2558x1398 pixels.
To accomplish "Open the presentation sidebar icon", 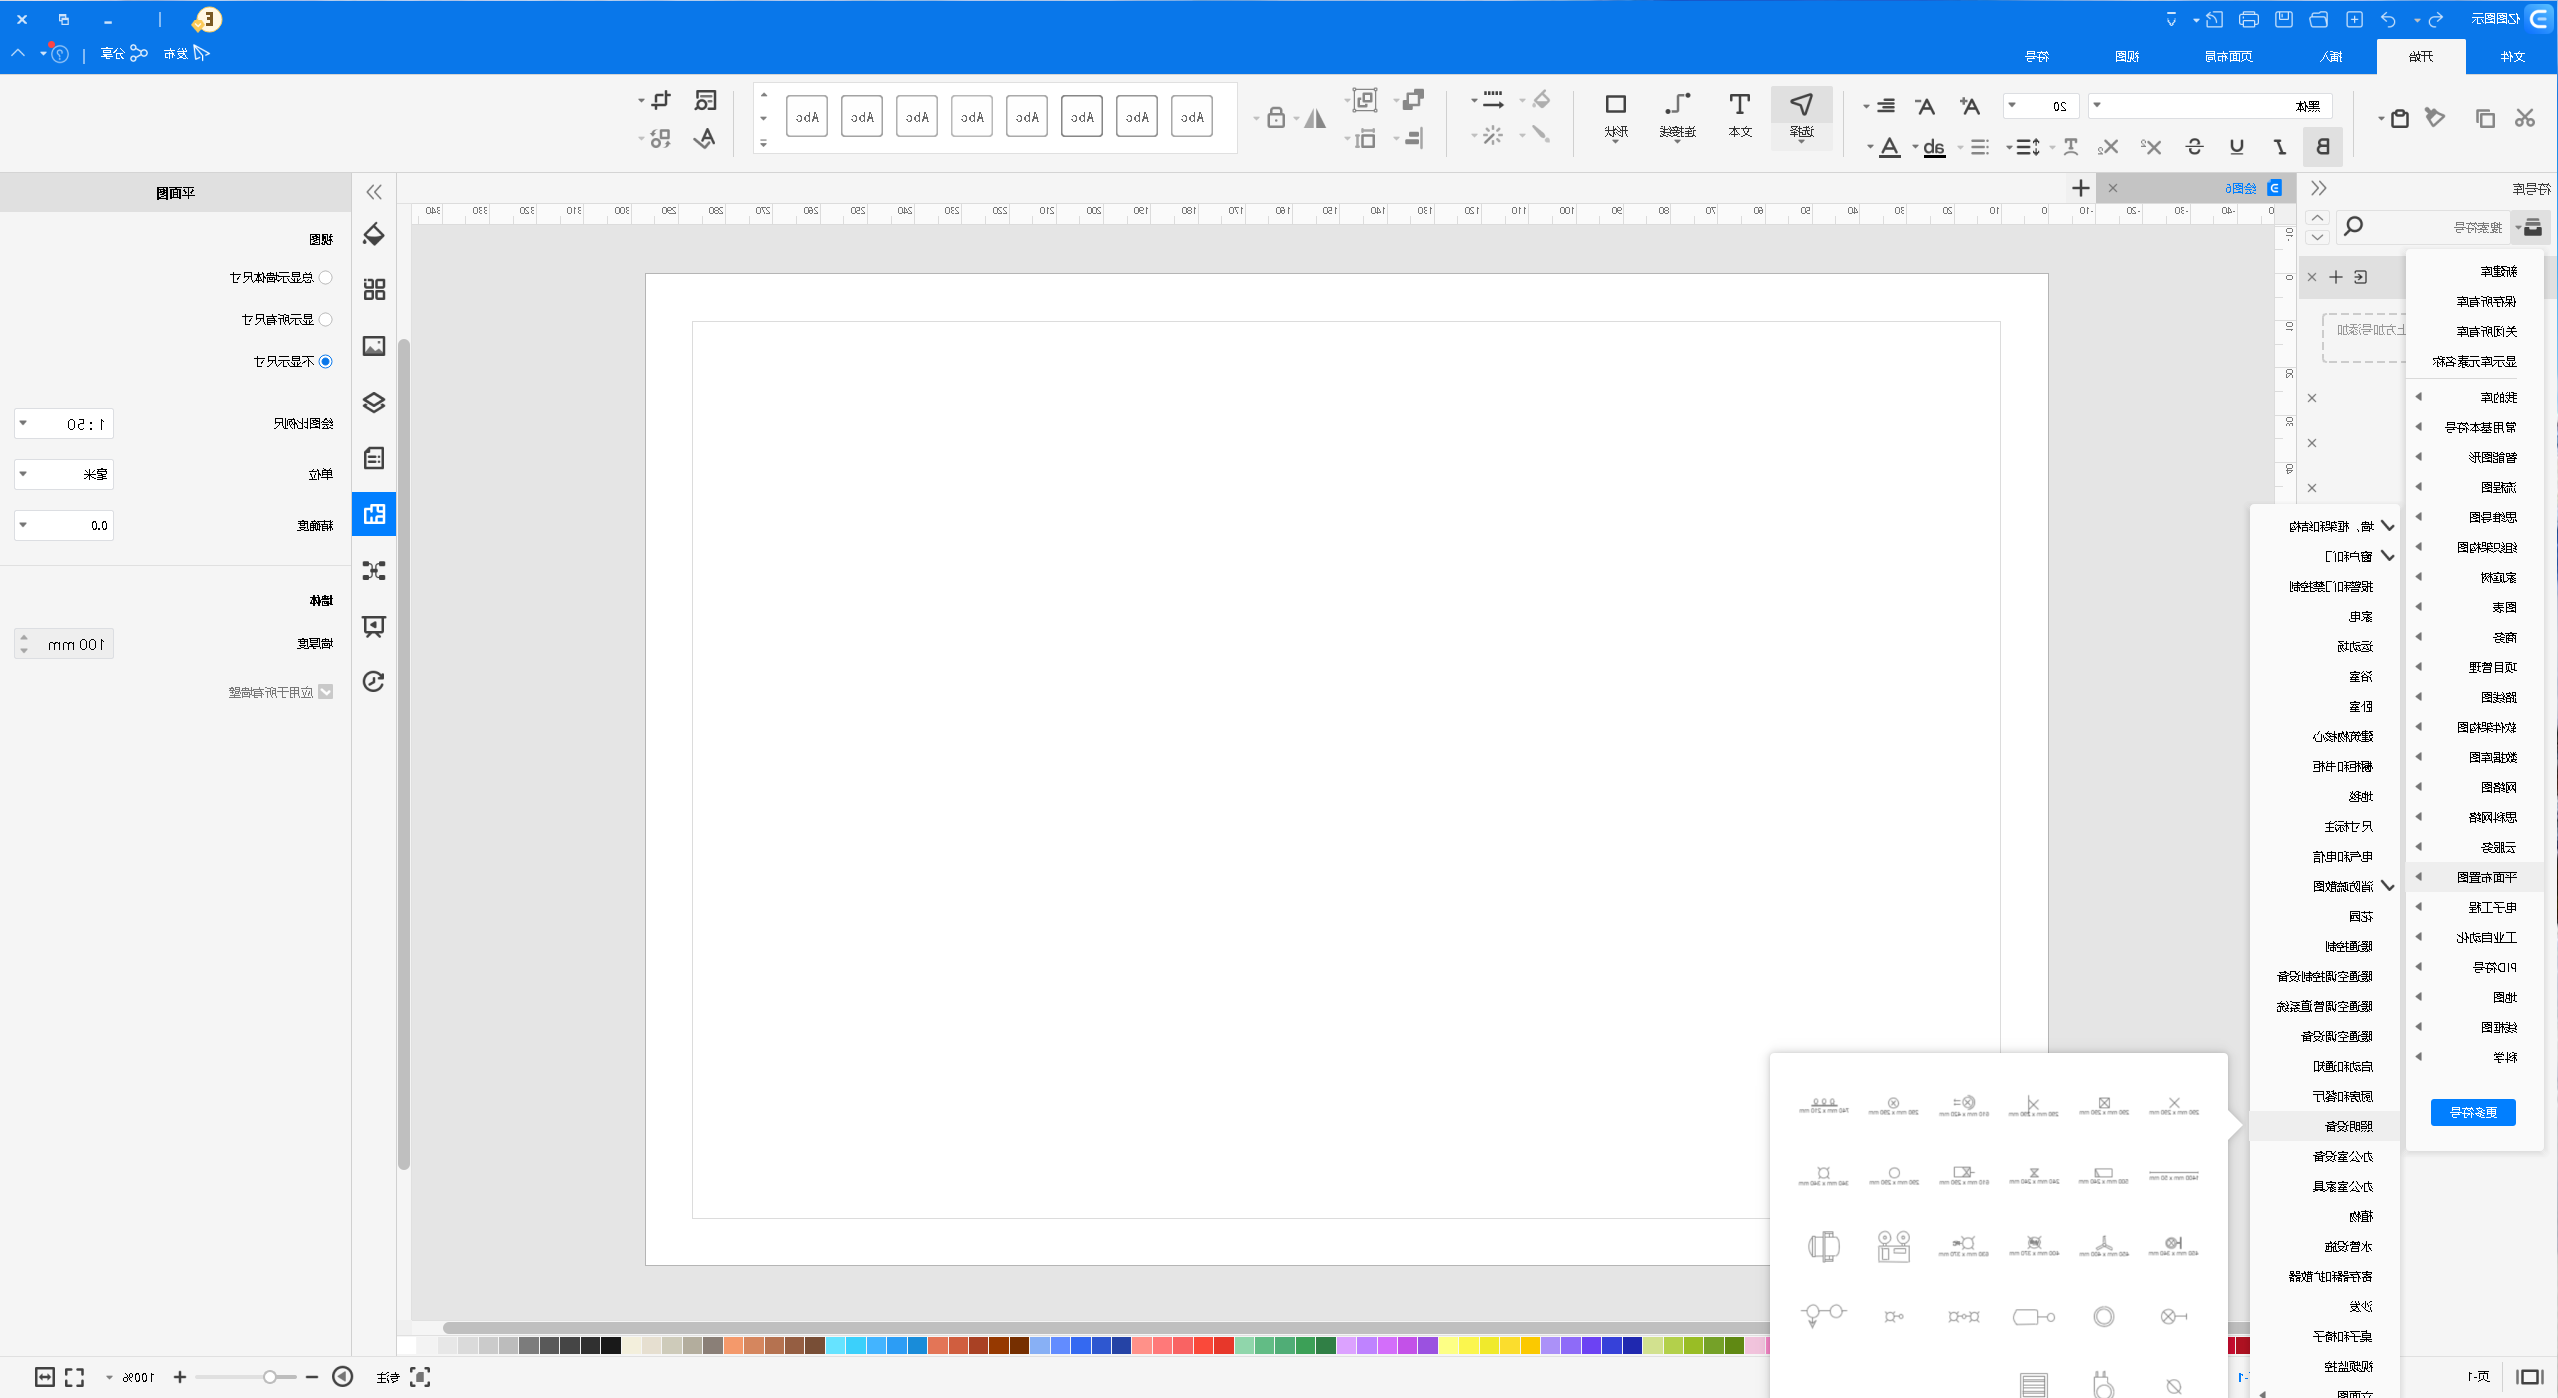I will click(x=374, y=626).
